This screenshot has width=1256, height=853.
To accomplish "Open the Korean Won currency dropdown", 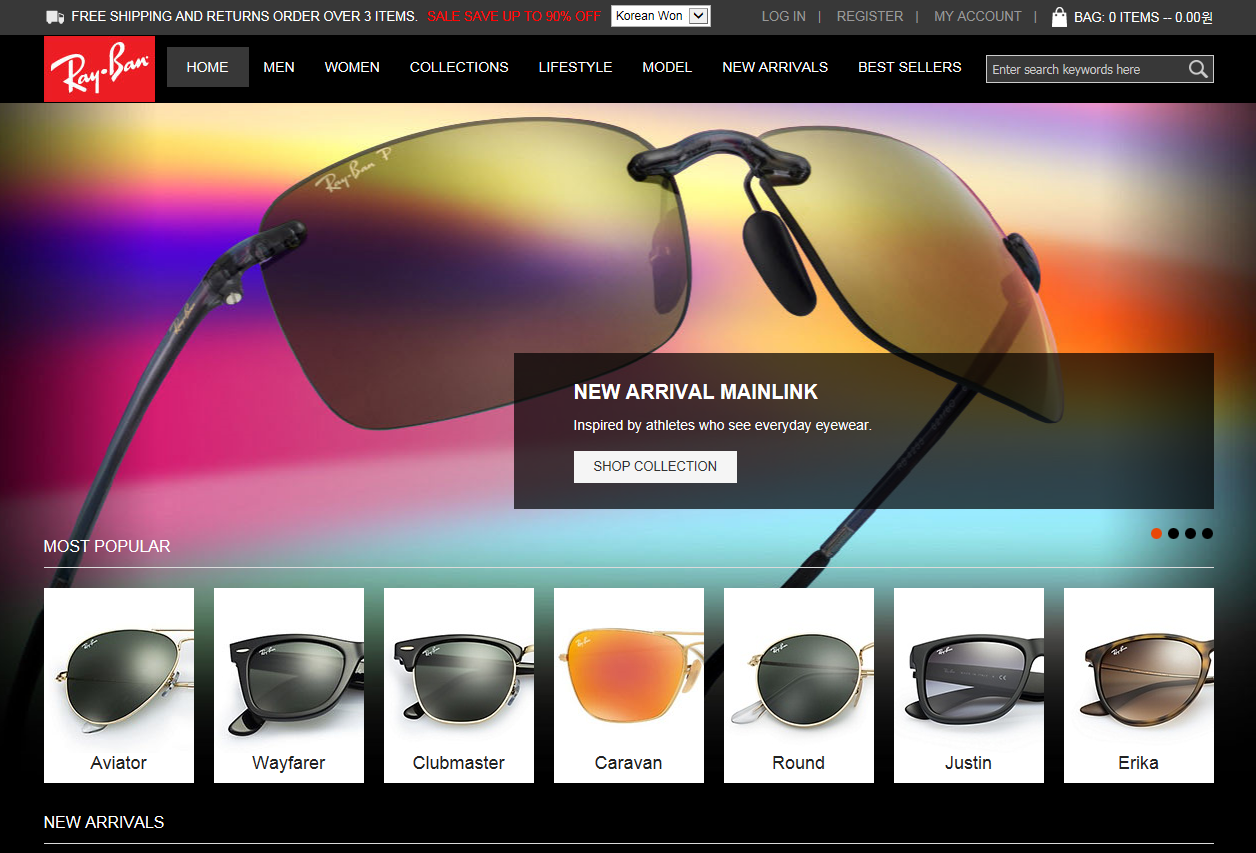I will click(661, 16).
